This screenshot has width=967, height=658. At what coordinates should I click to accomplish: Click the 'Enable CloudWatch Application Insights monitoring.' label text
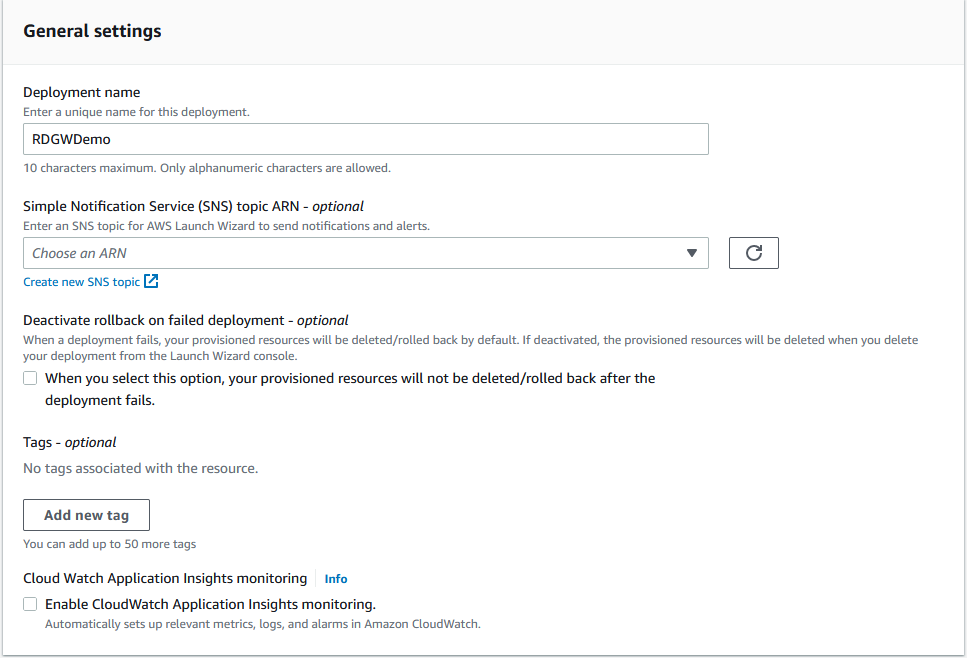tap(210, 604)
